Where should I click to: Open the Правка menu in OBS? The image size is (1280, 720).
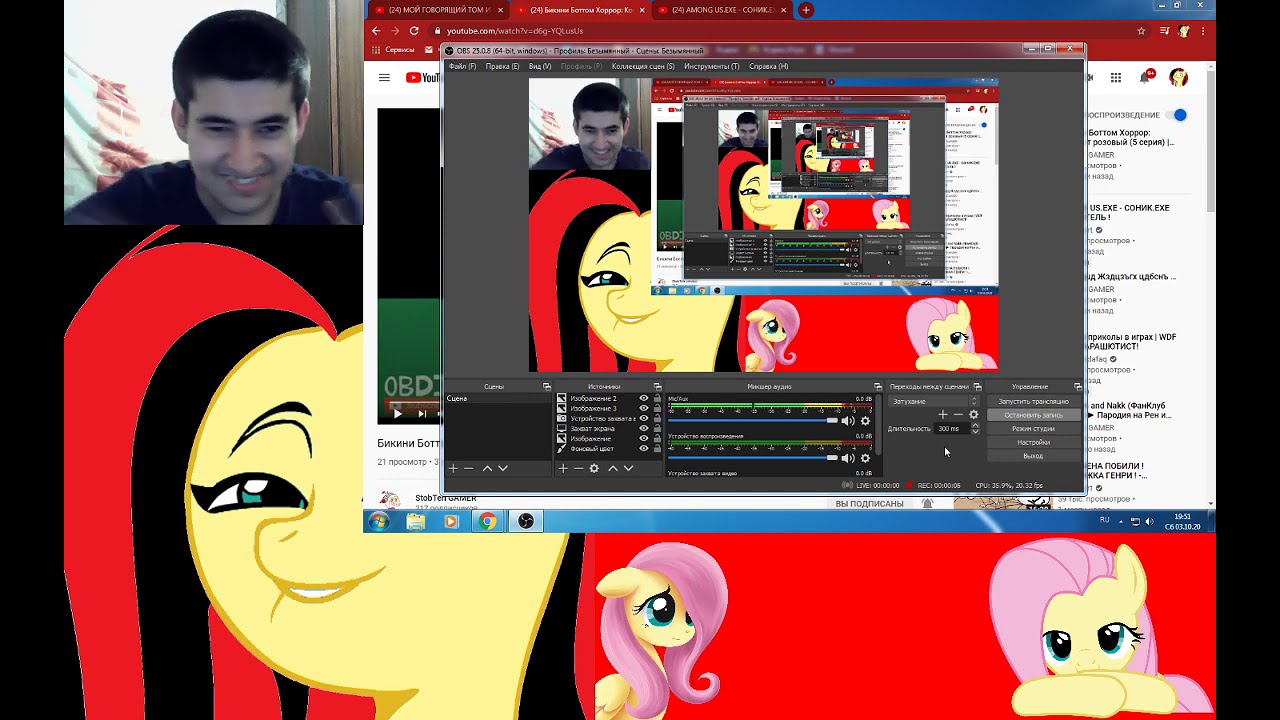click(x=502, y=66)
